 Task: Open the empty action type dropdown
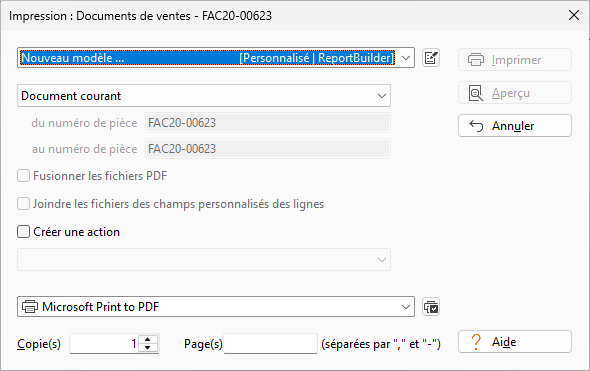click(x=204, y=260)
